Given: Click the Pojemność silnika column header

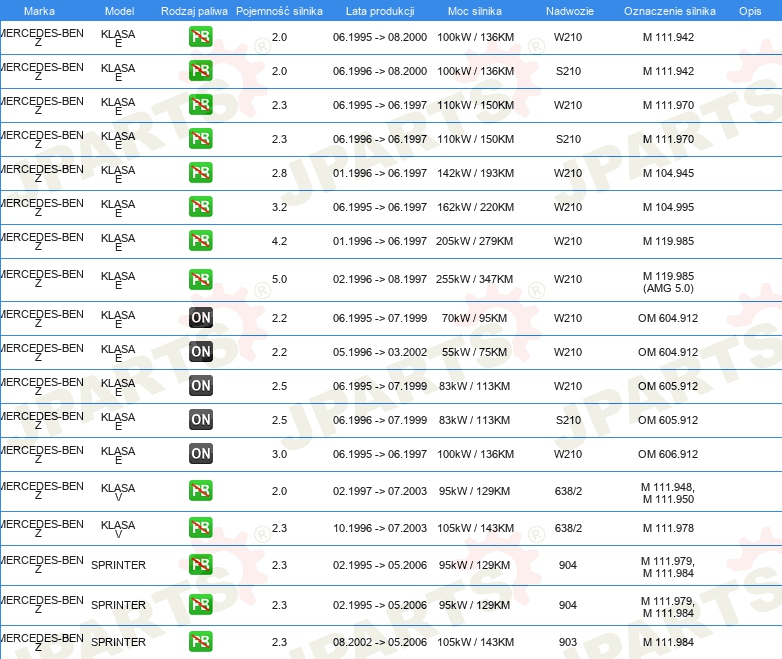Looking at the screenshot, I should (279, 11).
